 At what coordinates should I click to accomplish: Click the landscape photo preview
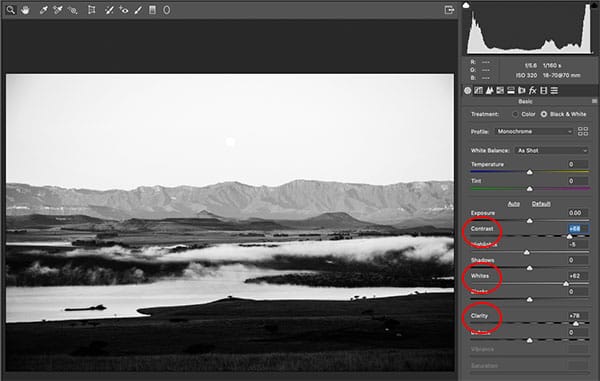[x=230, y=222]
